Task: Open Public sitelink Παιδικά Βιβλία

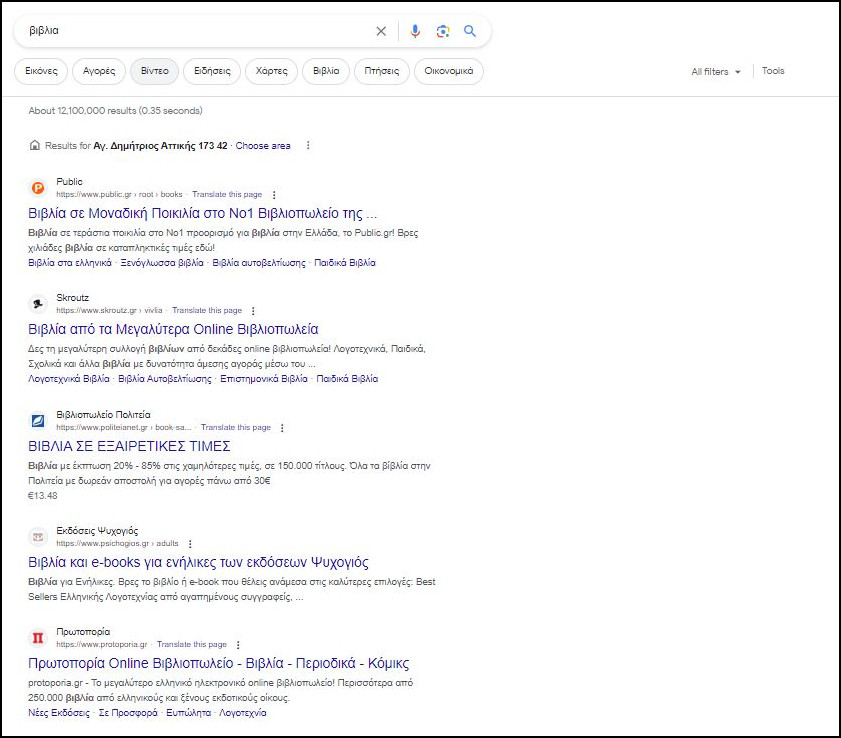Action: 345,263
